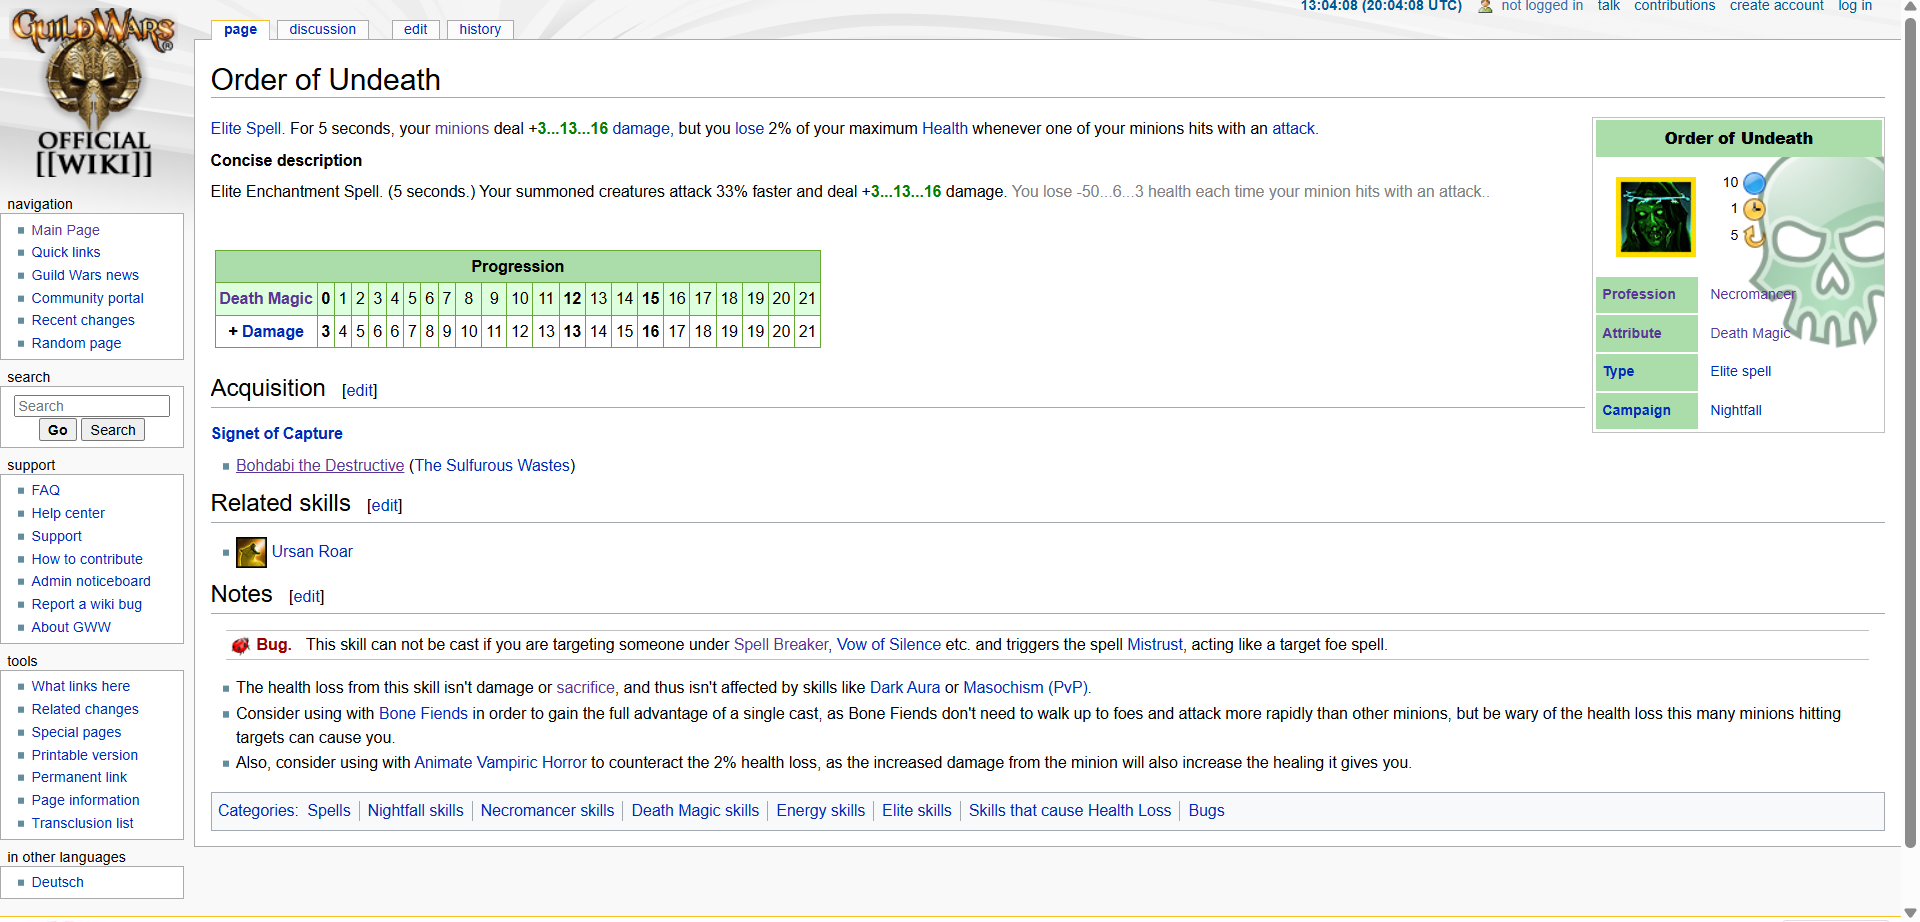Open Transclusion list
The image size is (1920, 922).
(82, 823)
